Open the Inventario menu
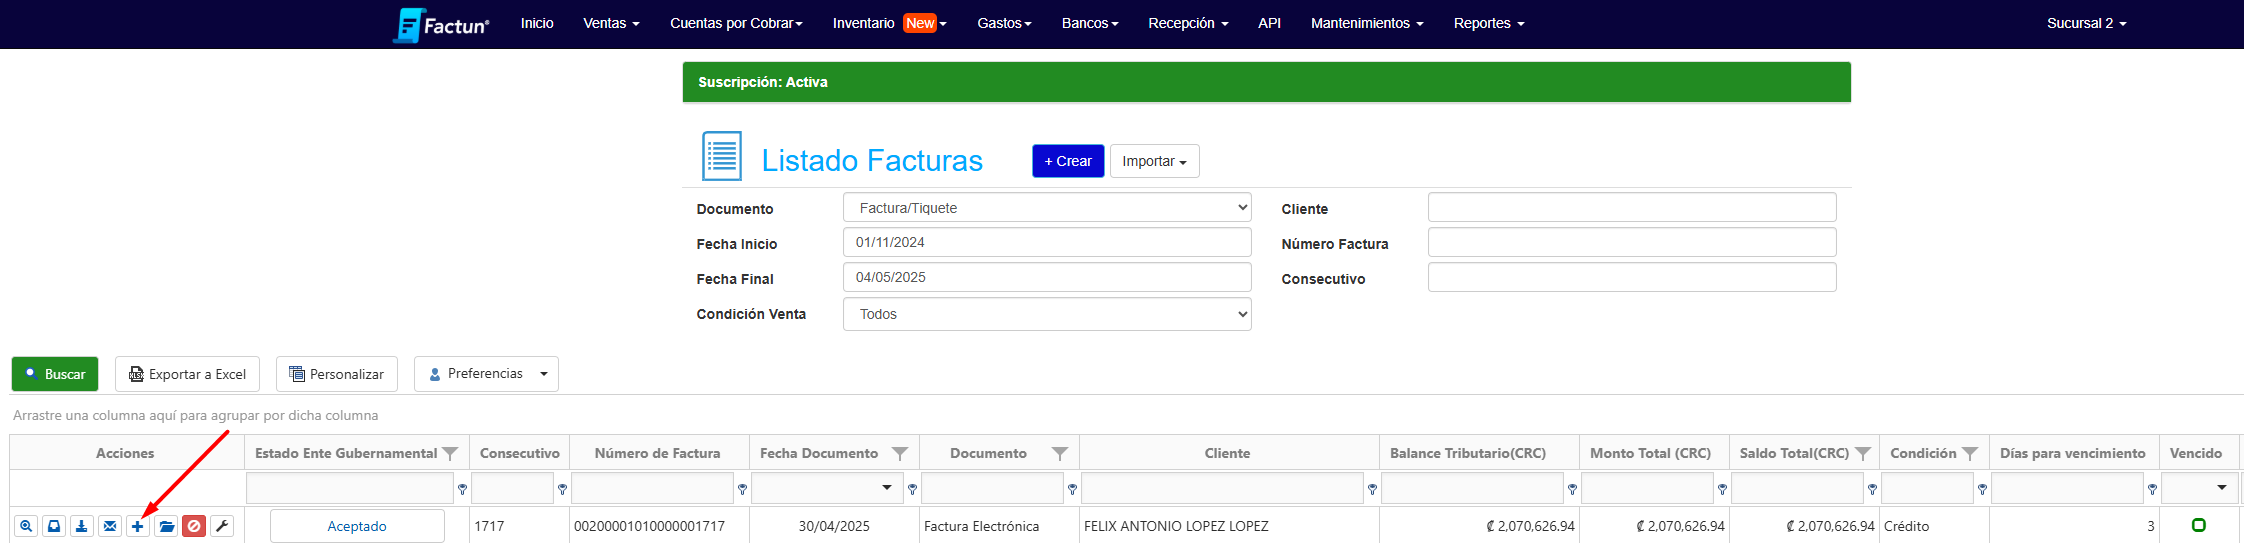 point(889,23)
